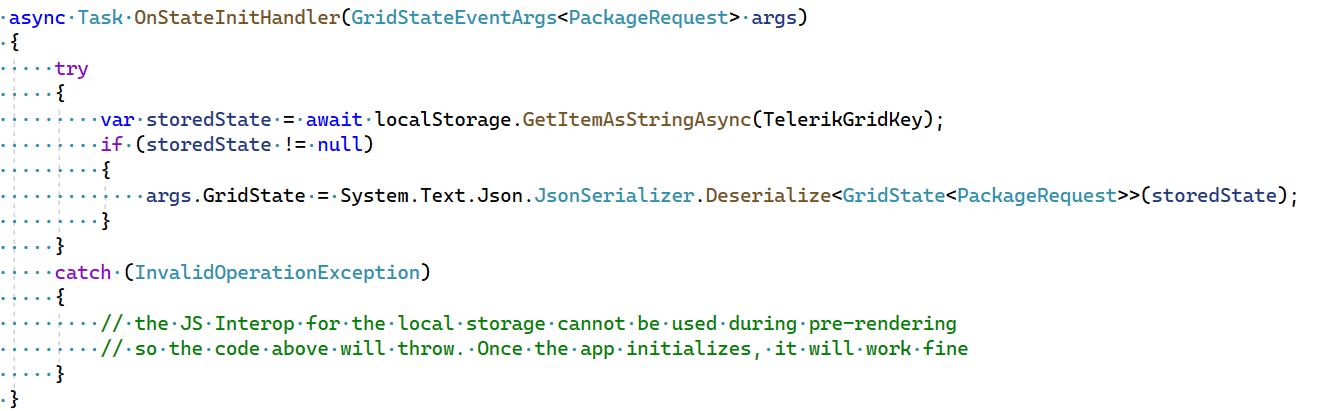Image resolution: width=1332 pixels, height=411 pixels.
Task: Click the GetItemAsStringAsync method call
Action: click(635, 120)
